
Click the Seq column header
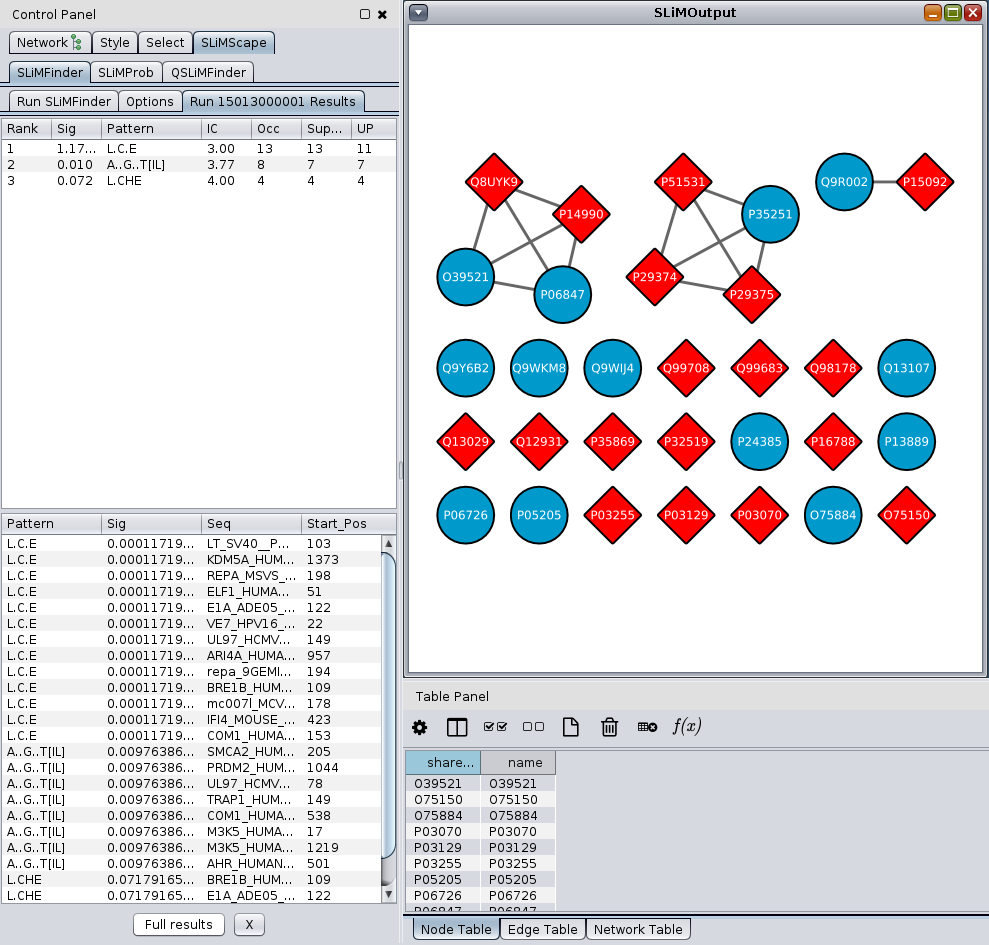click(x=251, y=524)
